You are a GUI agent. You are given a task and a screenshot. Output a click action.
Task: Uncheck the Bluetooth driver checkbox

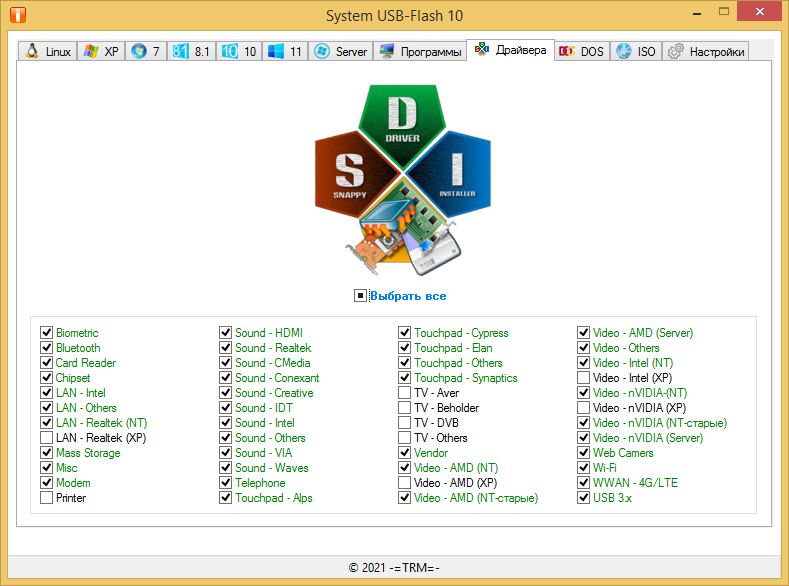pos(46,348)
